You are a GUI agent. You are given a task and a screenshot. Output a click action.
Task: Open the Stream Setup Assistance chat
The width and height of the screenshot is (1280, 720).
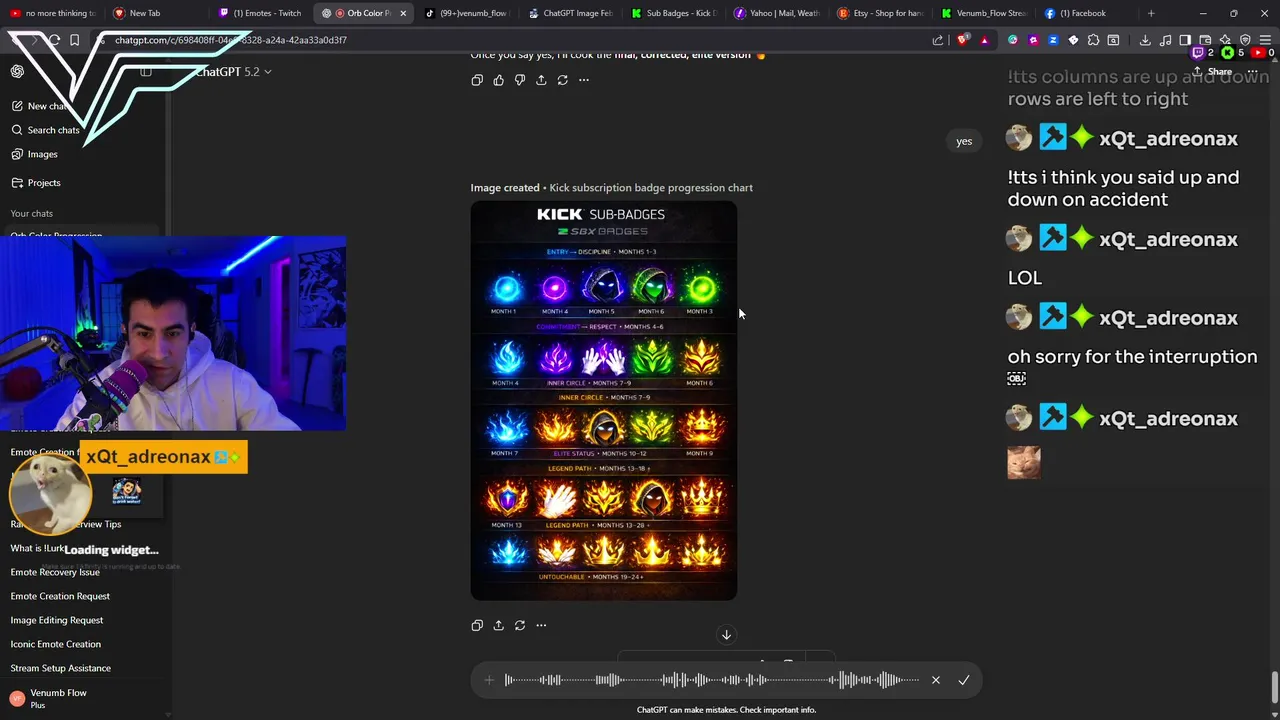(61, 668)
